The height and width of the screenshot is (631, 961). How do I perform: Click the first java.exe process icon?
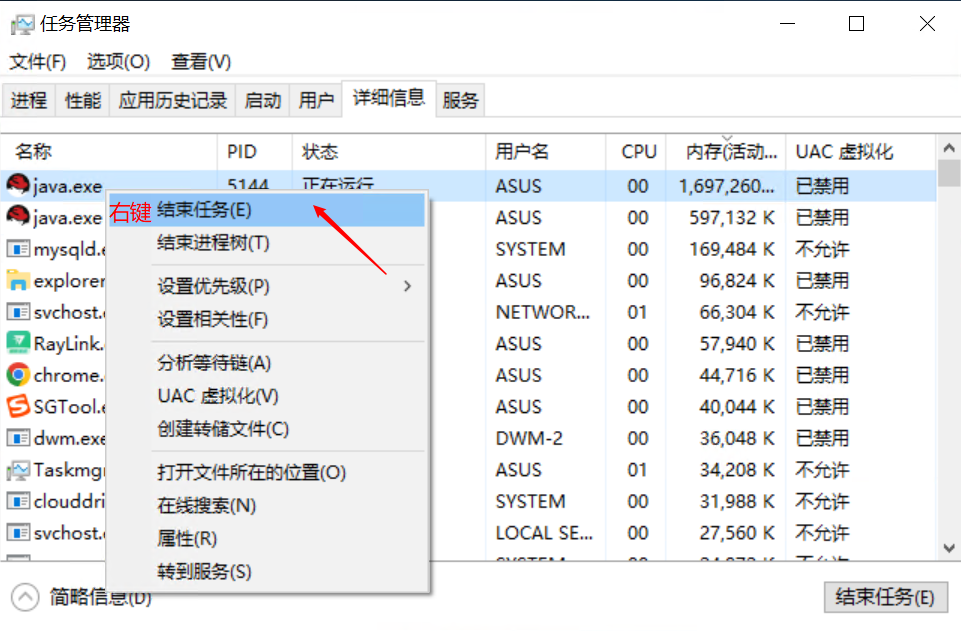[x=18, y=186]
